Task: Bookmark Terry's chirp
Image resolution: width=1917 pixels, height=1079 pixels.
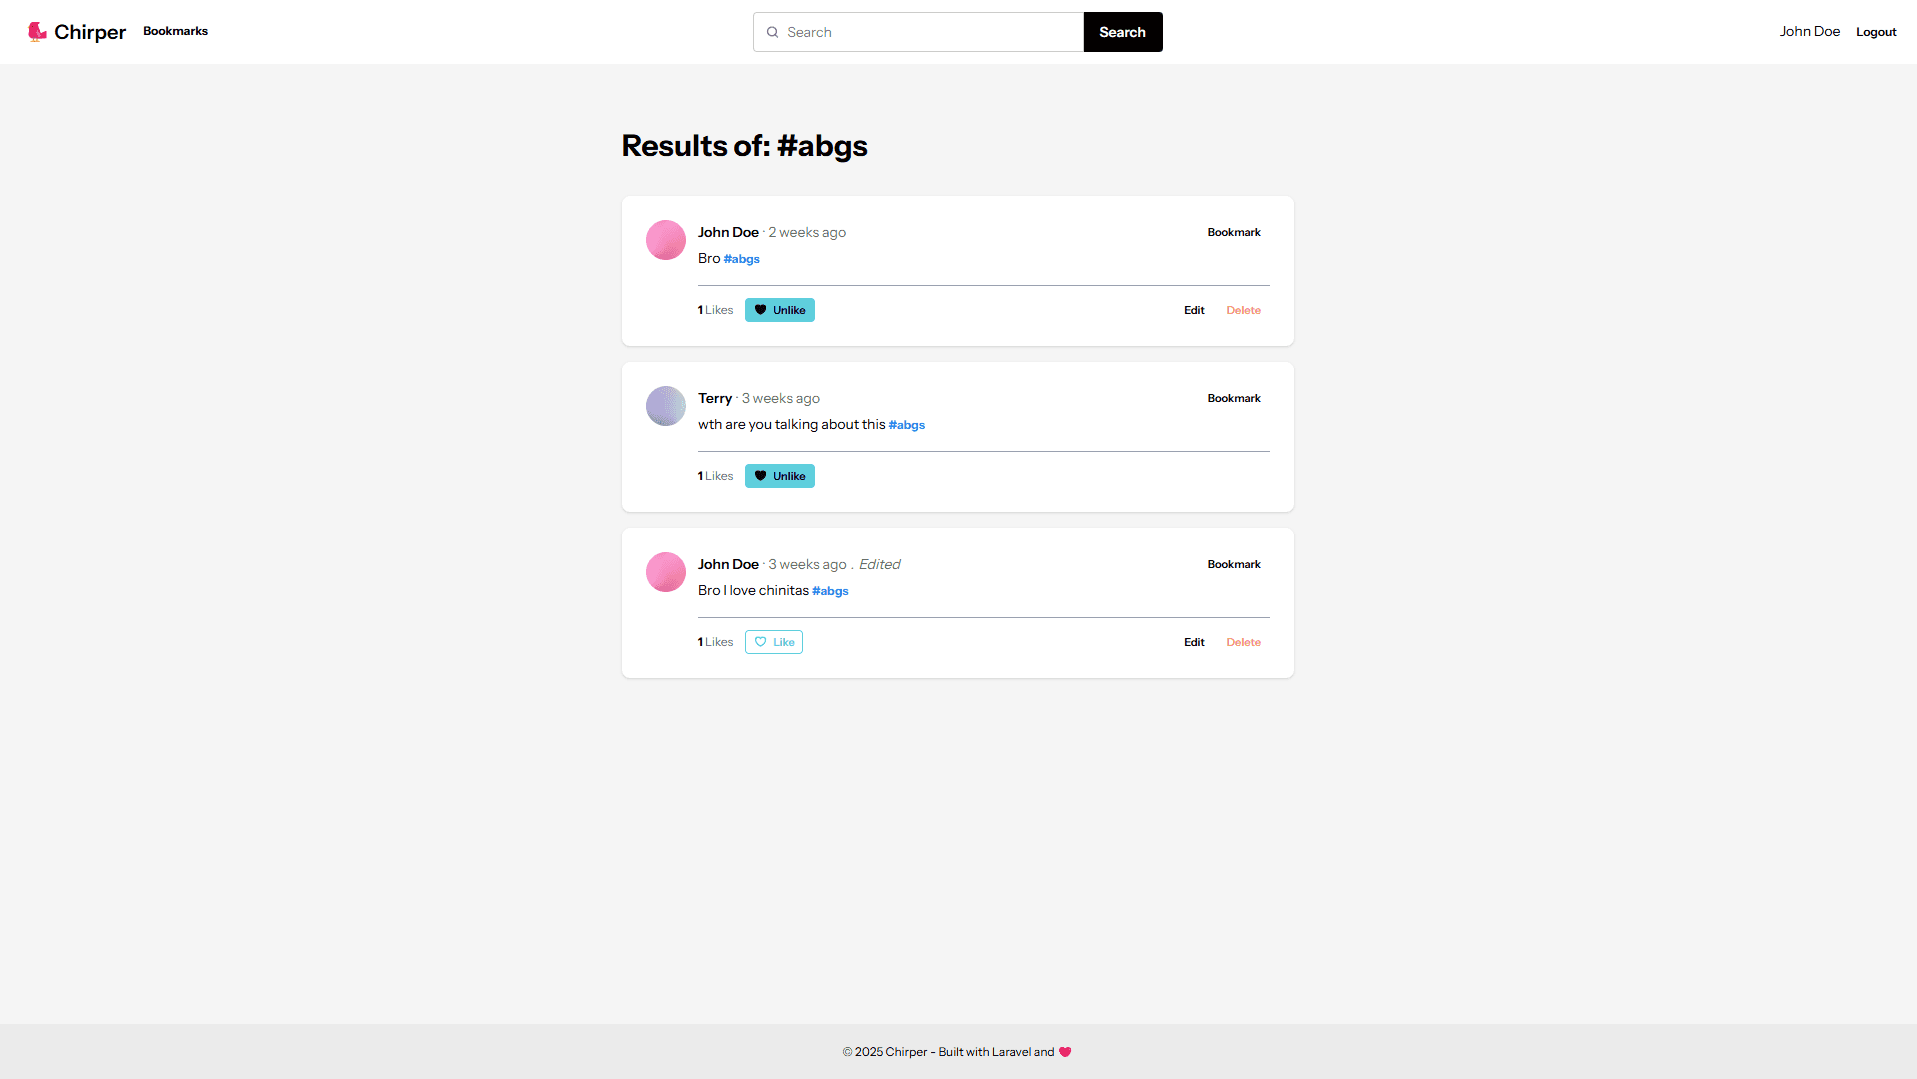Action: tap(1233, 398)
